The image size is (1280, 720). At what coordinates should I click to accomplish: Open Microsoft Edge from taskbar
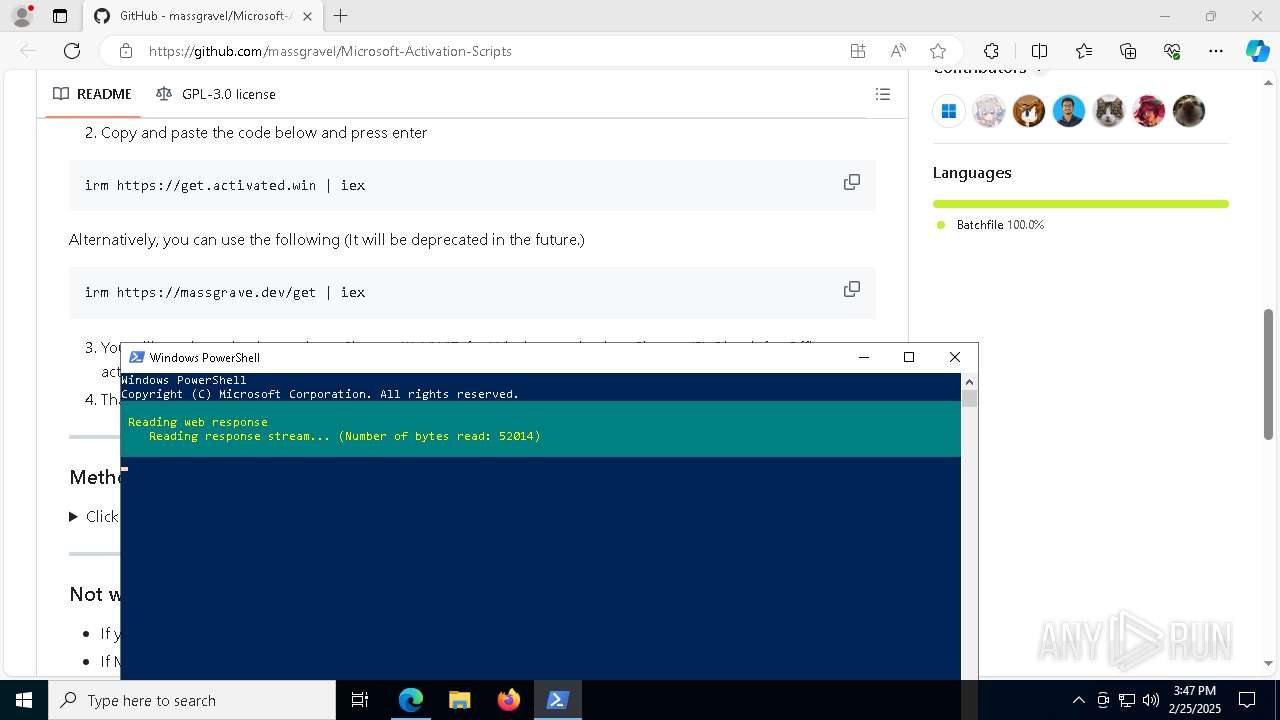click(x=411, y=700)
